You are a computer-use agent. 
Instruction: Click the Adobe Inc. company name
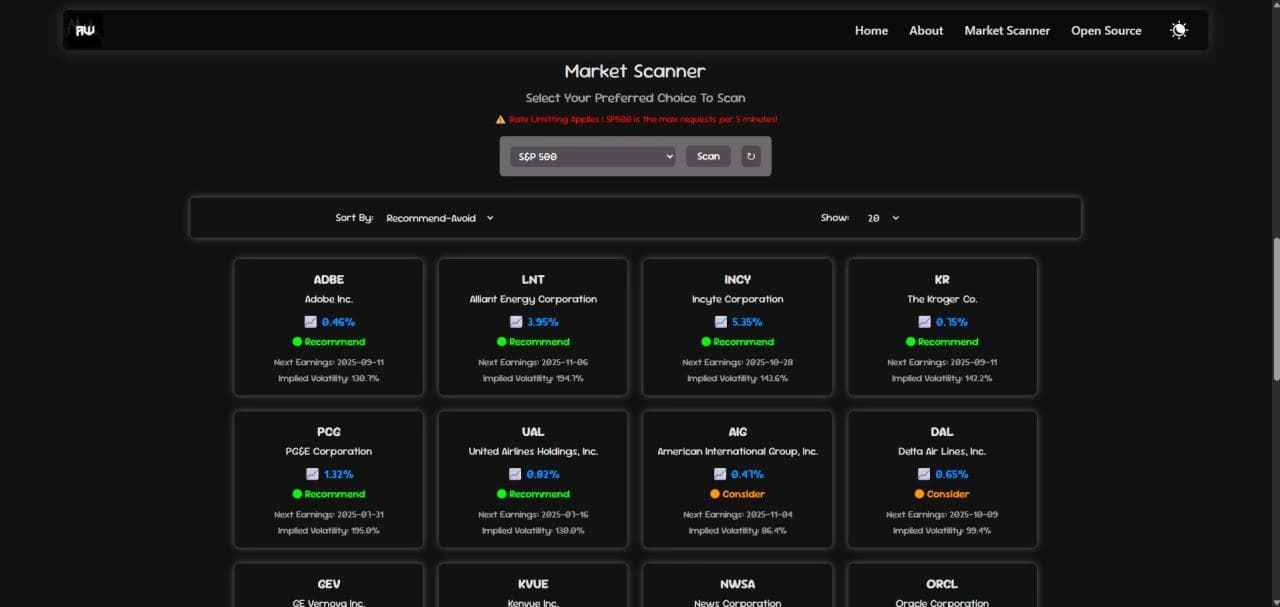tap(328, 299)
